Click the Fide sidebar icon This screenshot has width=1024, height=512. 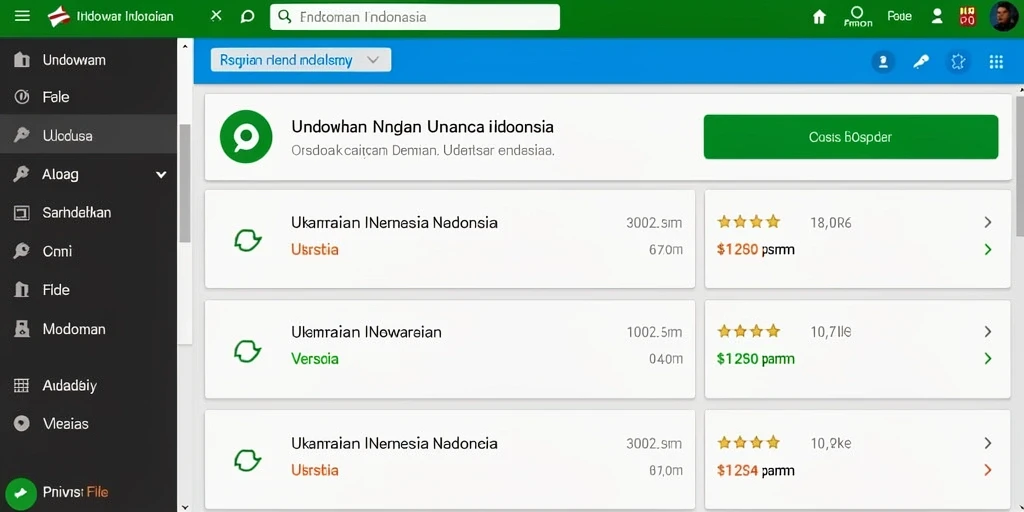pyautogui.click(x=22, y=289)
